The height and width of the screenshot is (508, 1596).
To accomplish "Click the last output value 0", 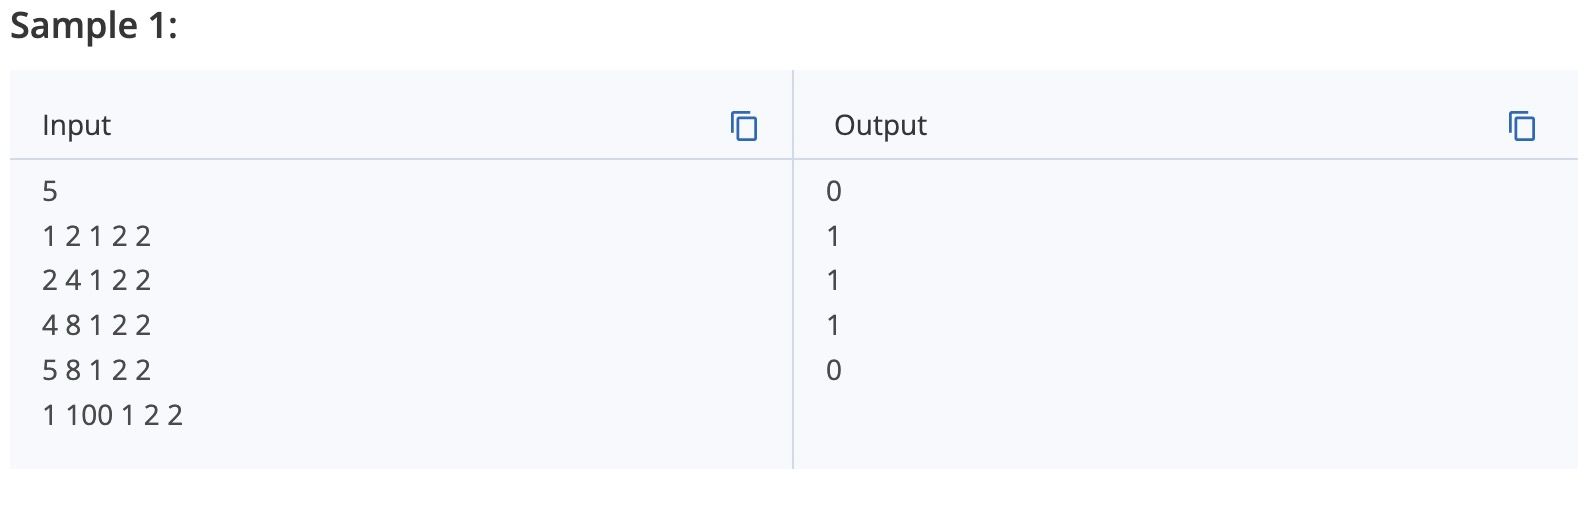I will (834, 370).
